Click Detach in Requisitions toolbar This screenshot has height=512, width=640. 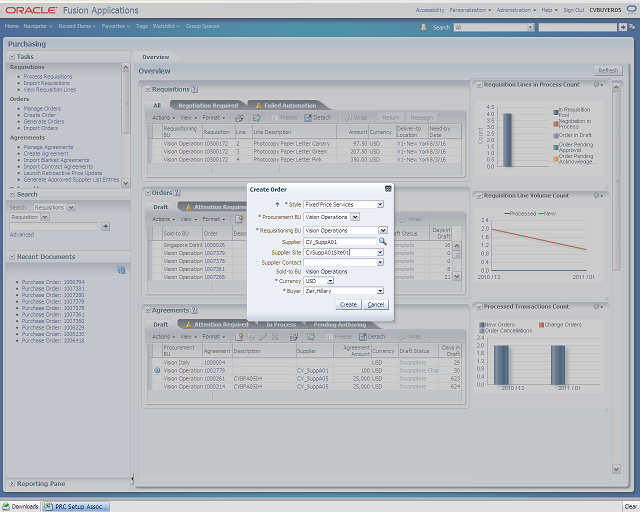coord(318,118)
